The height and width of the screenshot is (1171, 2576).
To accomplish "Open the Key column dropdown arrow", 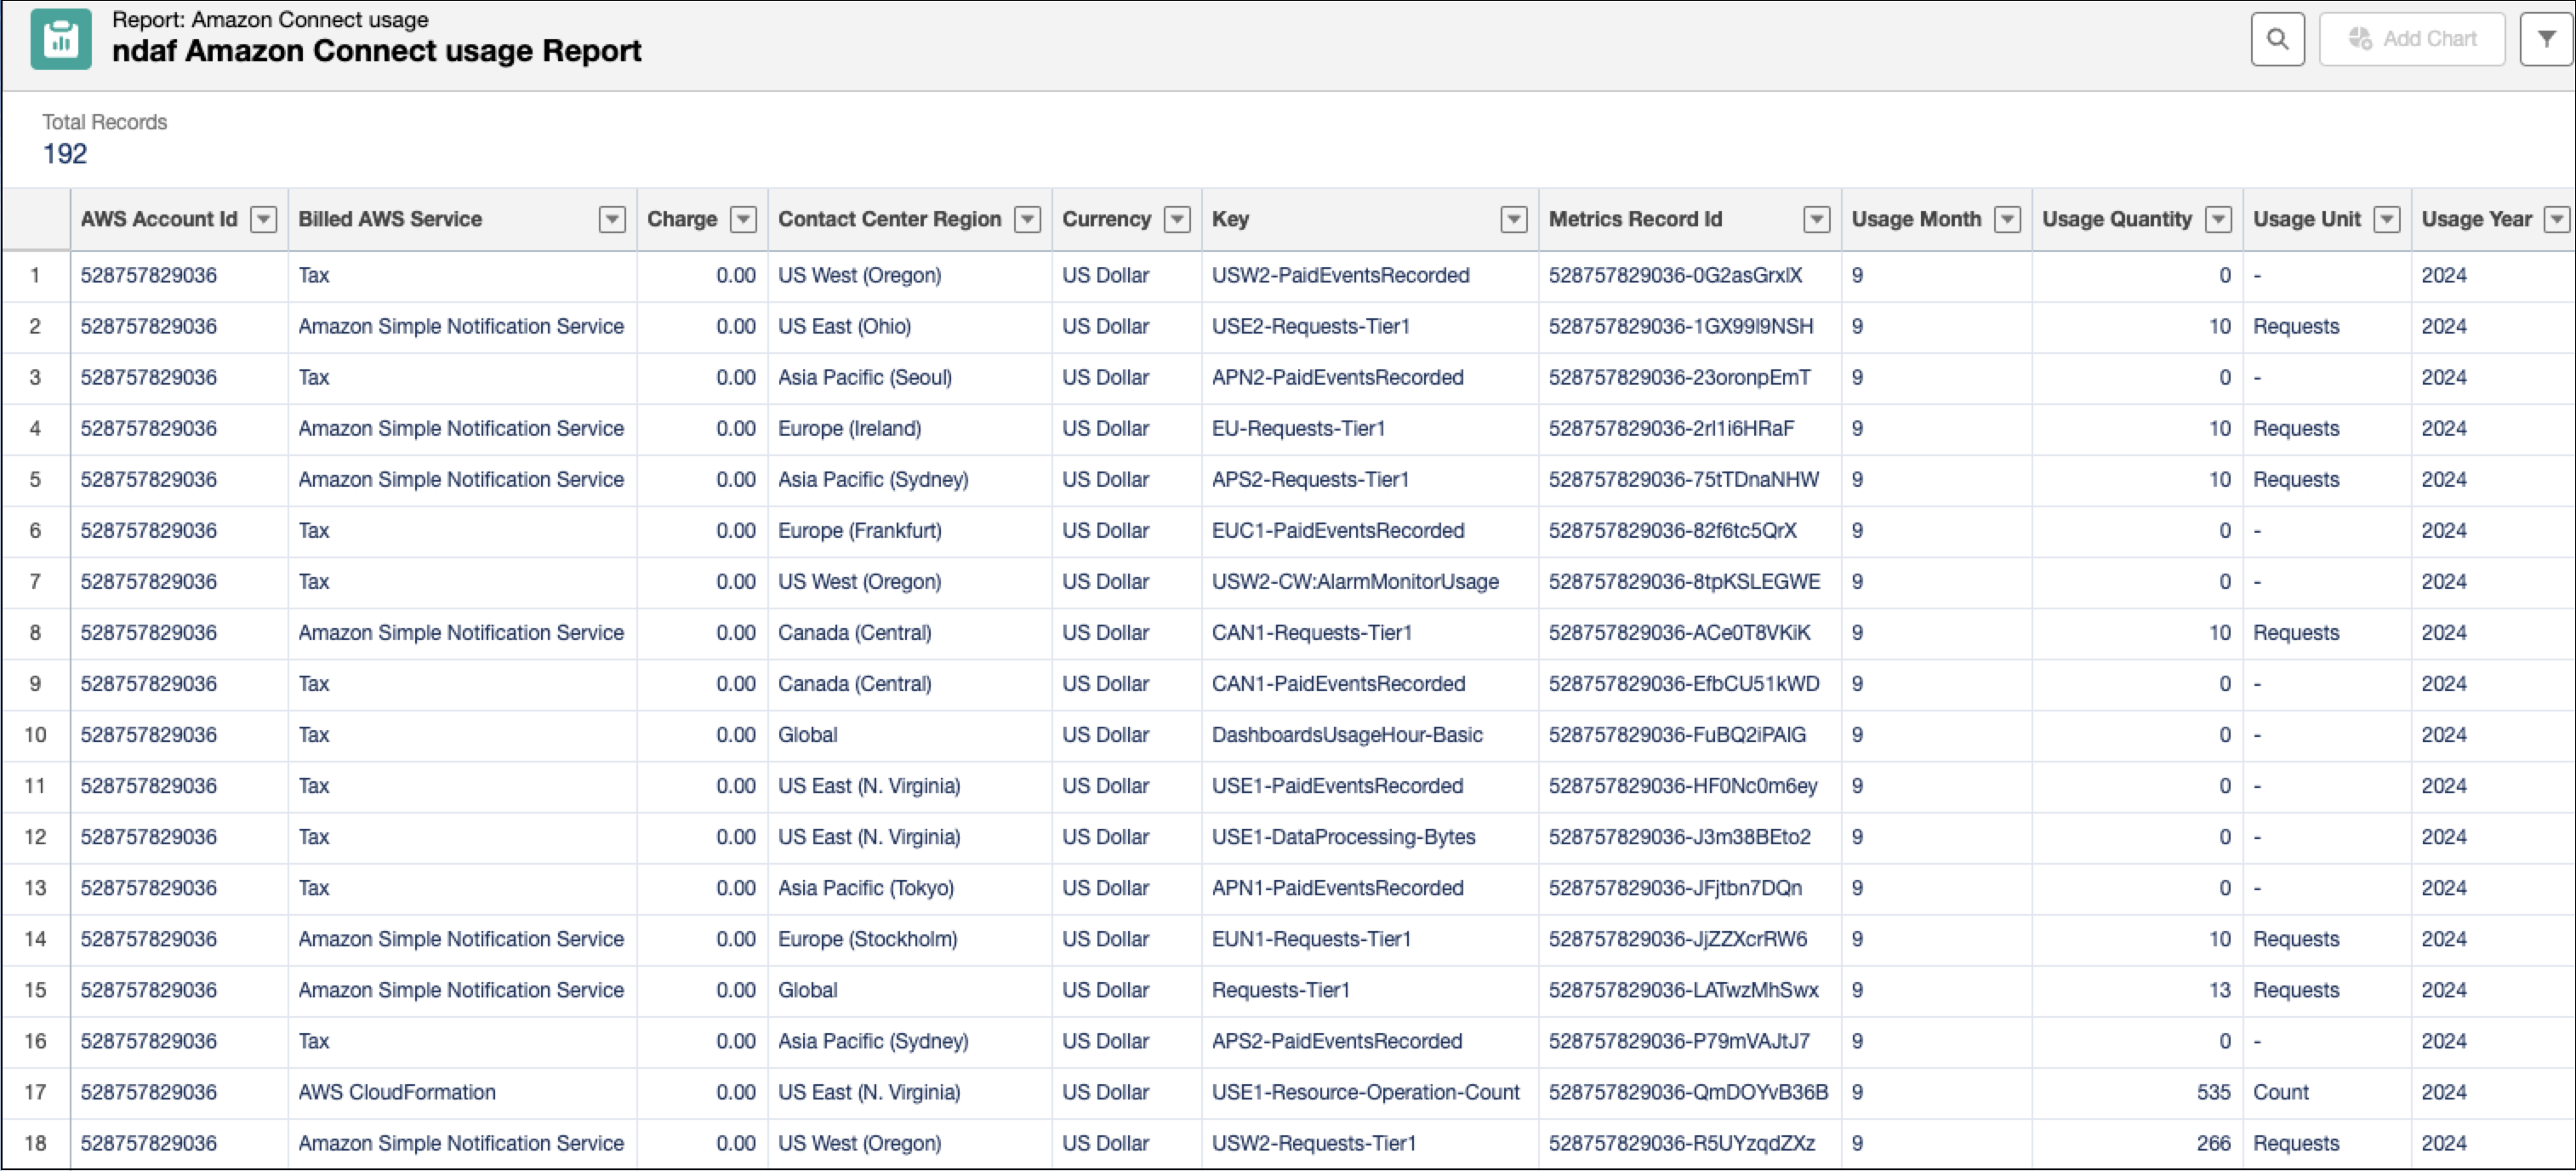I will [x=1514, y=219].
